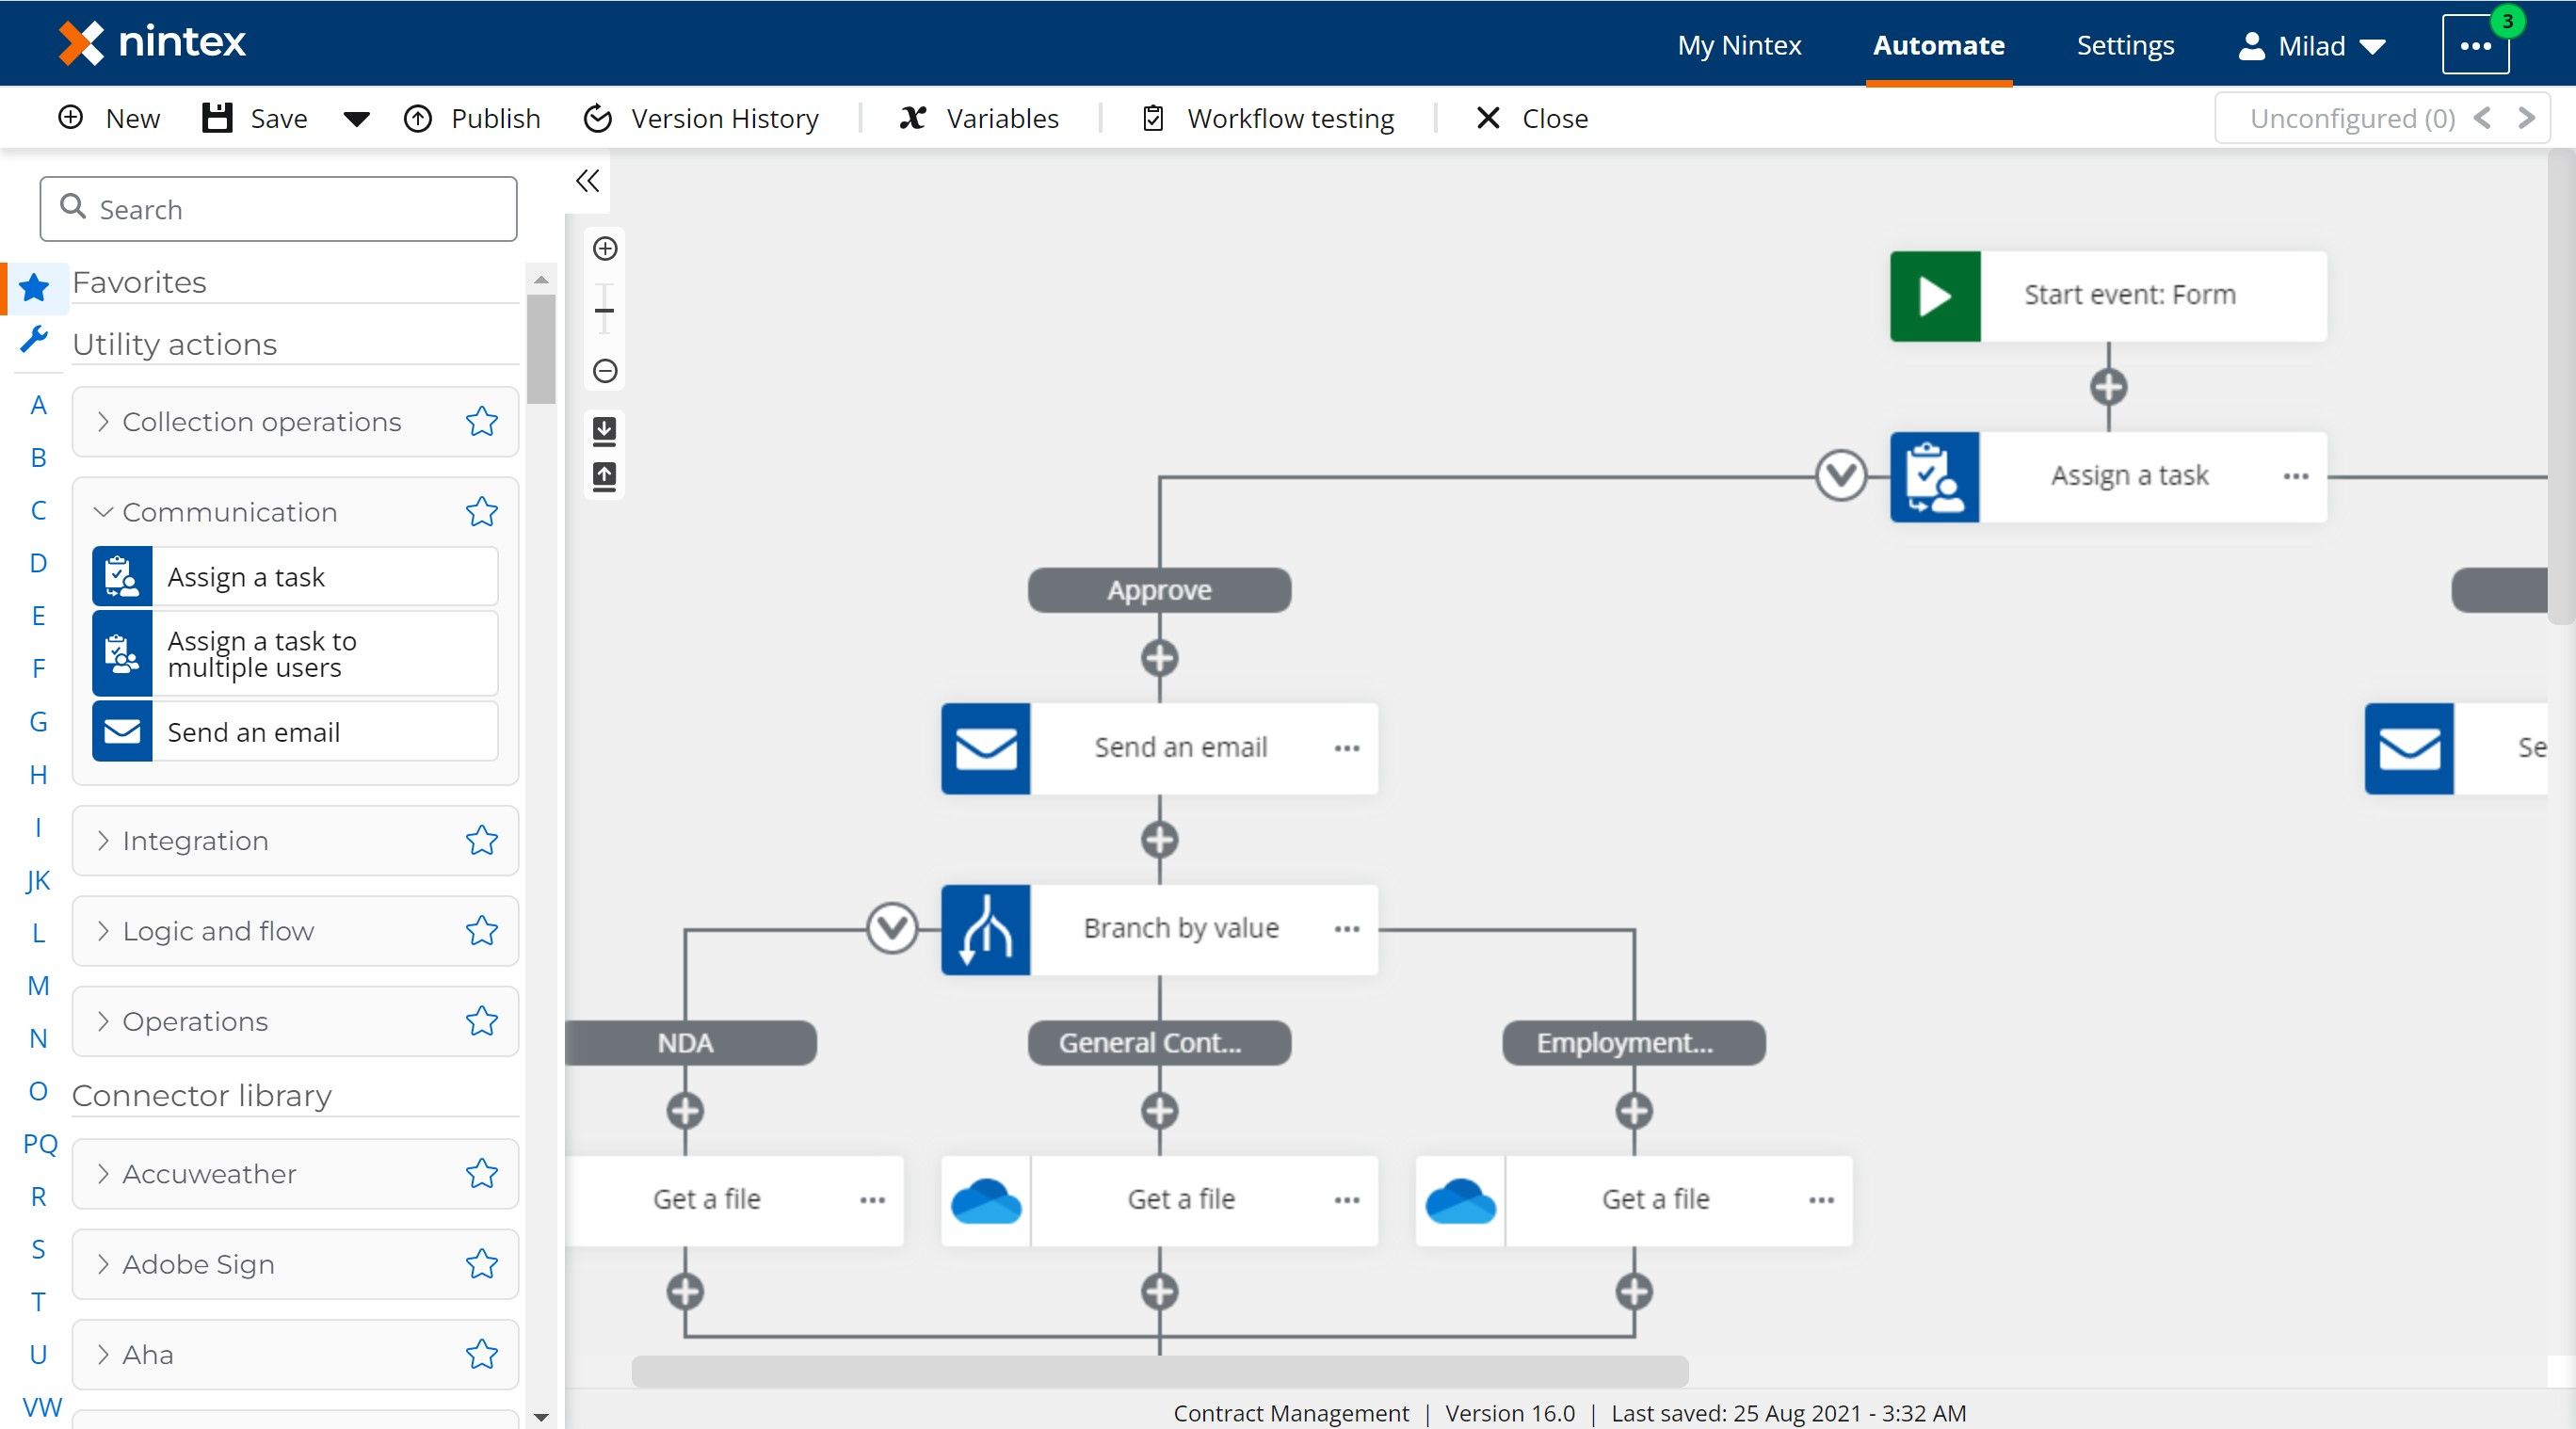Open Version History
2576x1429 pixels.
click(x=701, y=118)
